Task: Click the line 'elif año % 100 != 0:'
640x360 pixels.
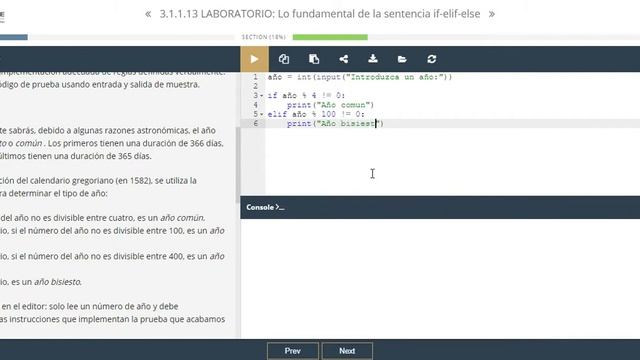Action: pos(316,114)
